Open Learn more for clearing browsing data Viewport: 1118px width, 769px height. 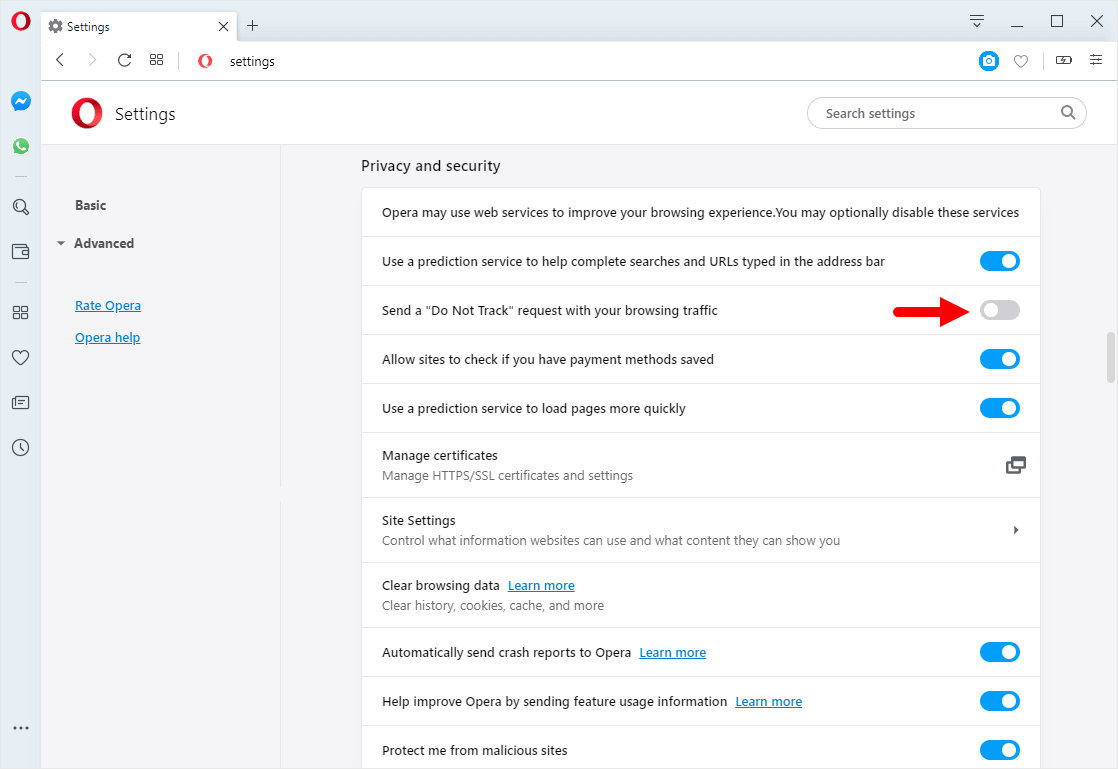(541, 586)
